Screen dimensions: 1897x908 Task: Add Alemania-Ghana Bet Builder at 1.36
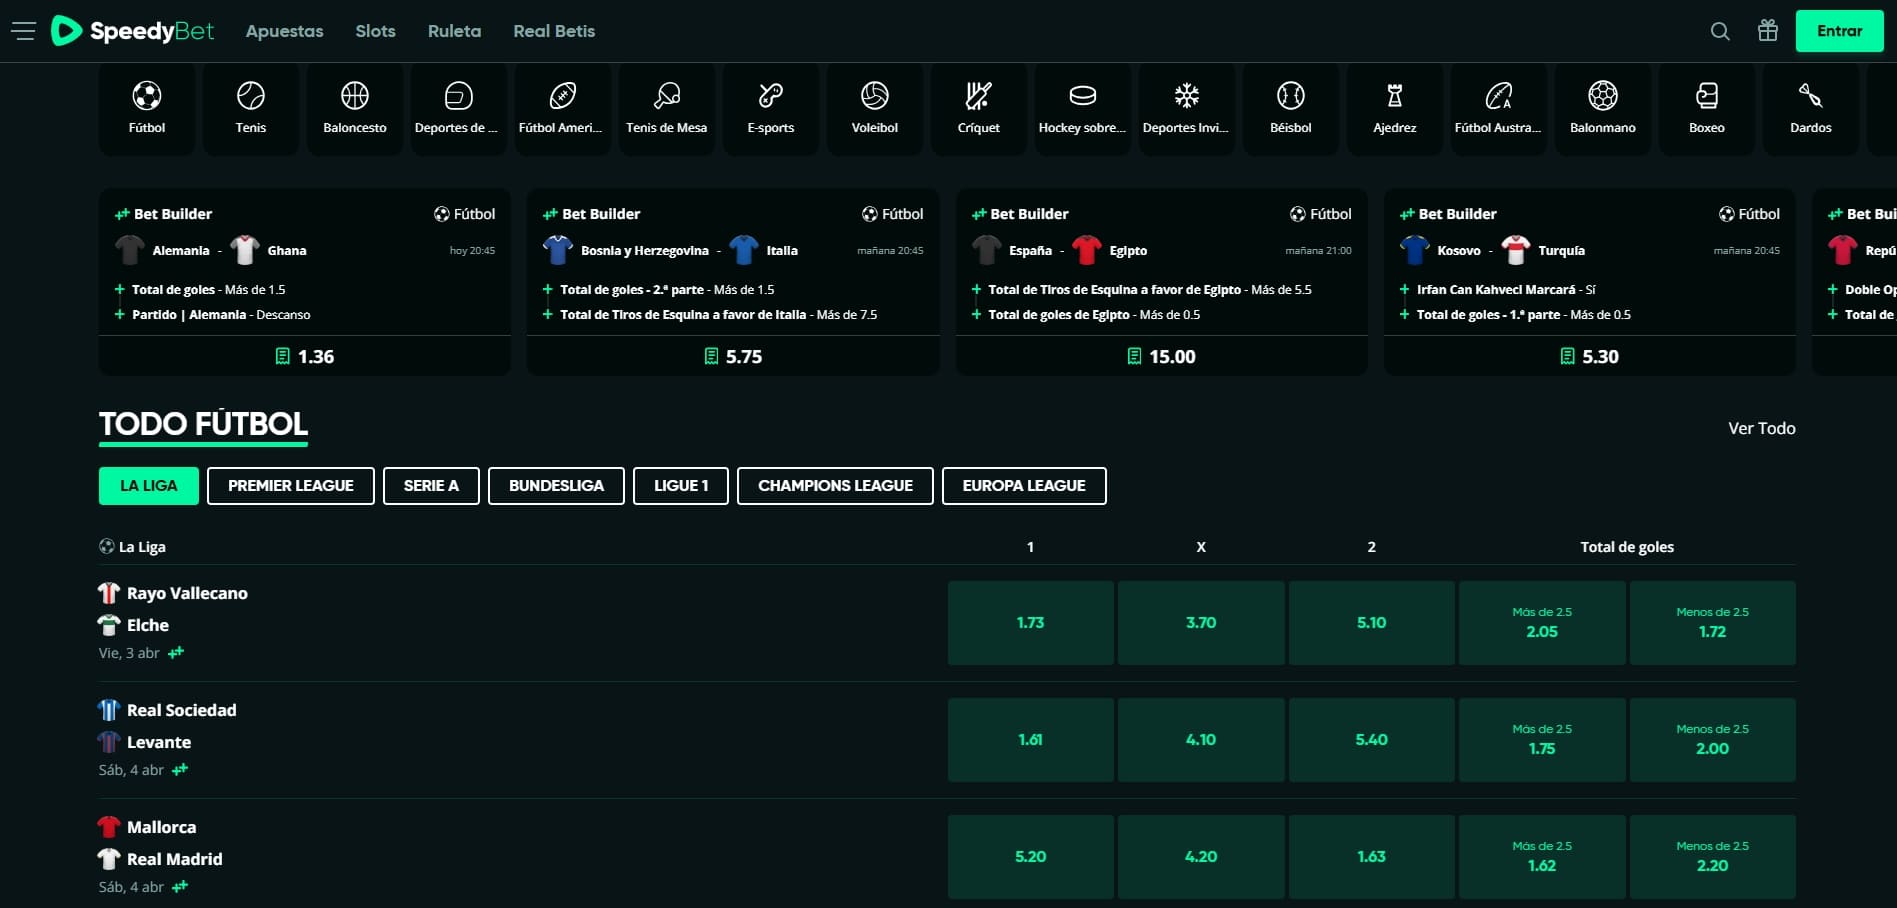[x=305, y=357]
